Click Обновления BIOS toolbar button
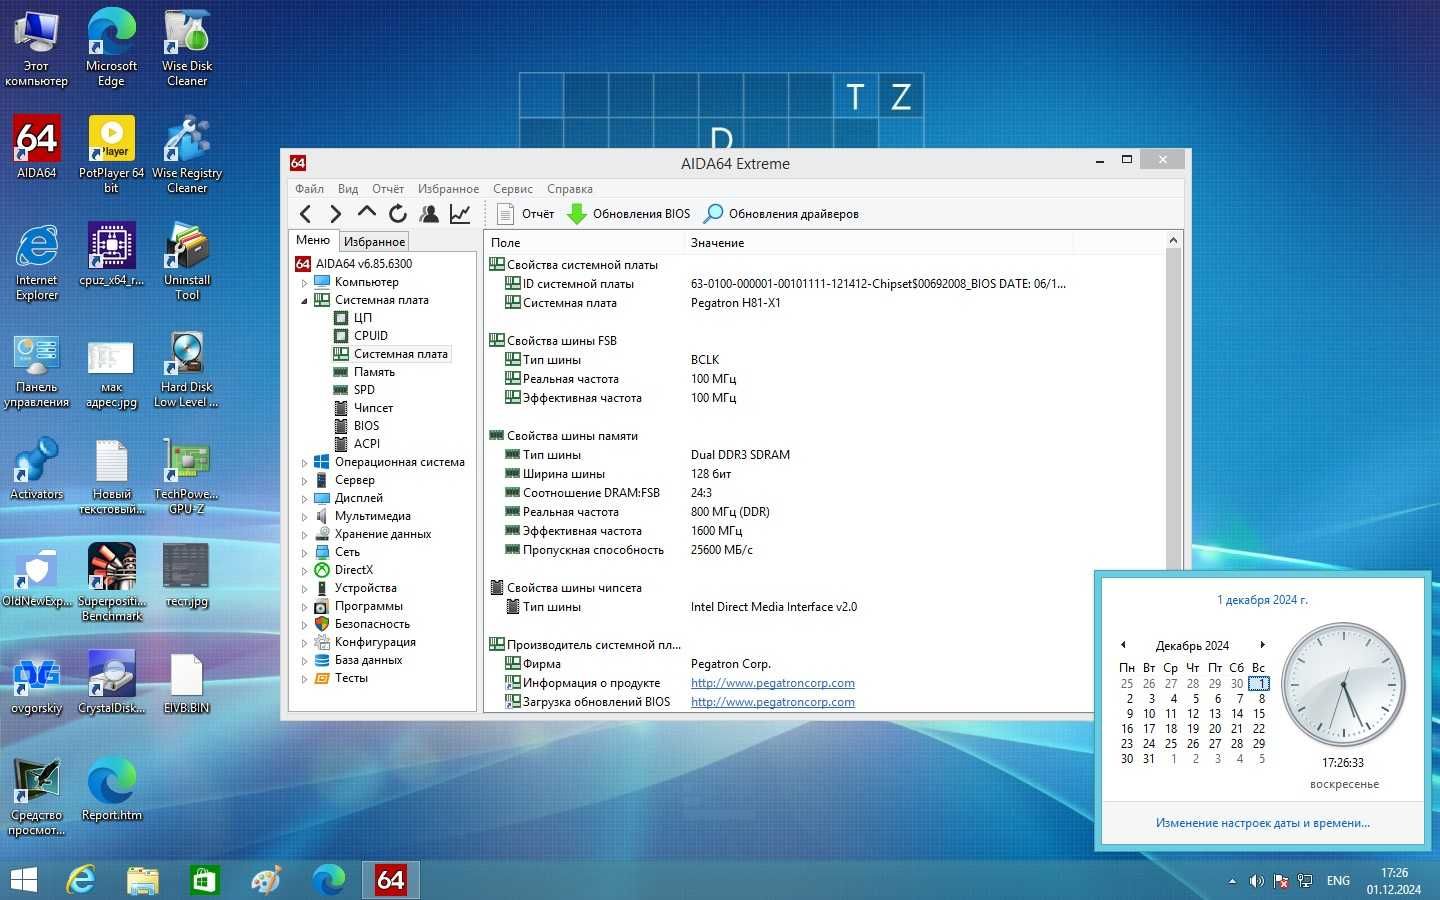 tap(629, 213)
